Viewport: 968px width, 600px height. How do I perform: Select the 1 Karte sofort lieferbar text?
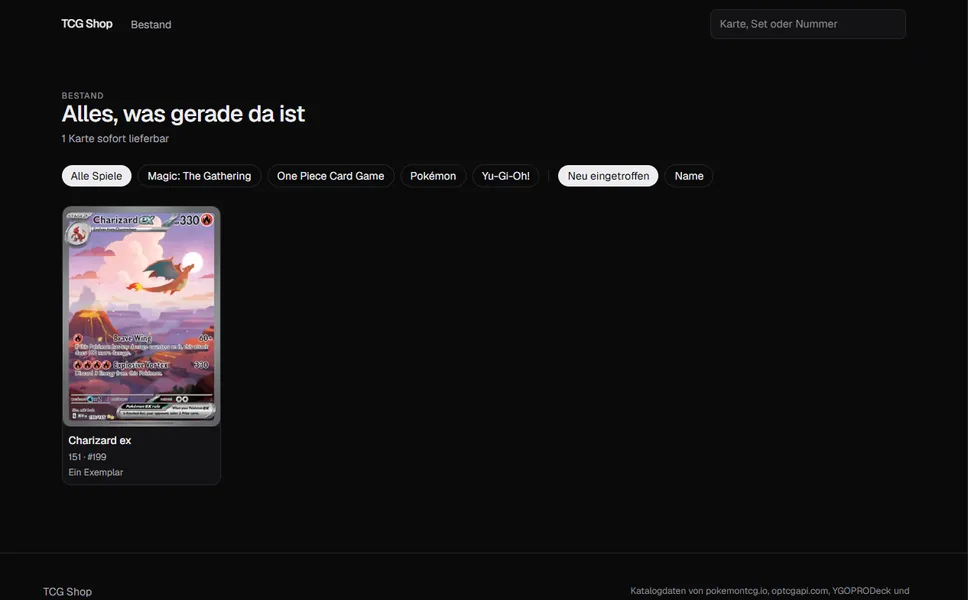tap(115, 138)
